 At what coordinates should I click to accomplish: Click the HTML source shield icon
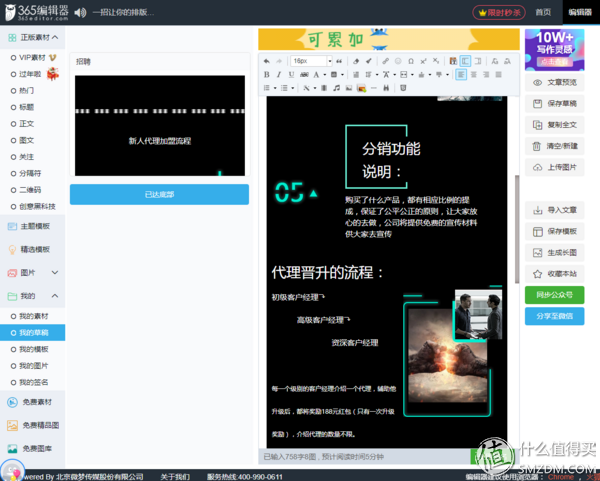(403, 88)
